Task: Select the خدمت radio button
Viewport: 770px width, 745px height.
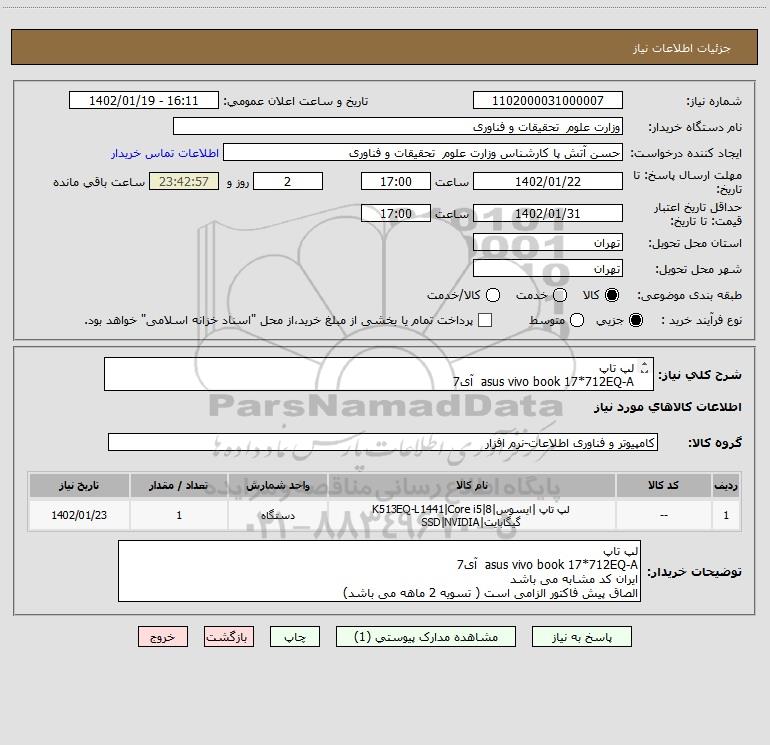Action: click(560, 295)
